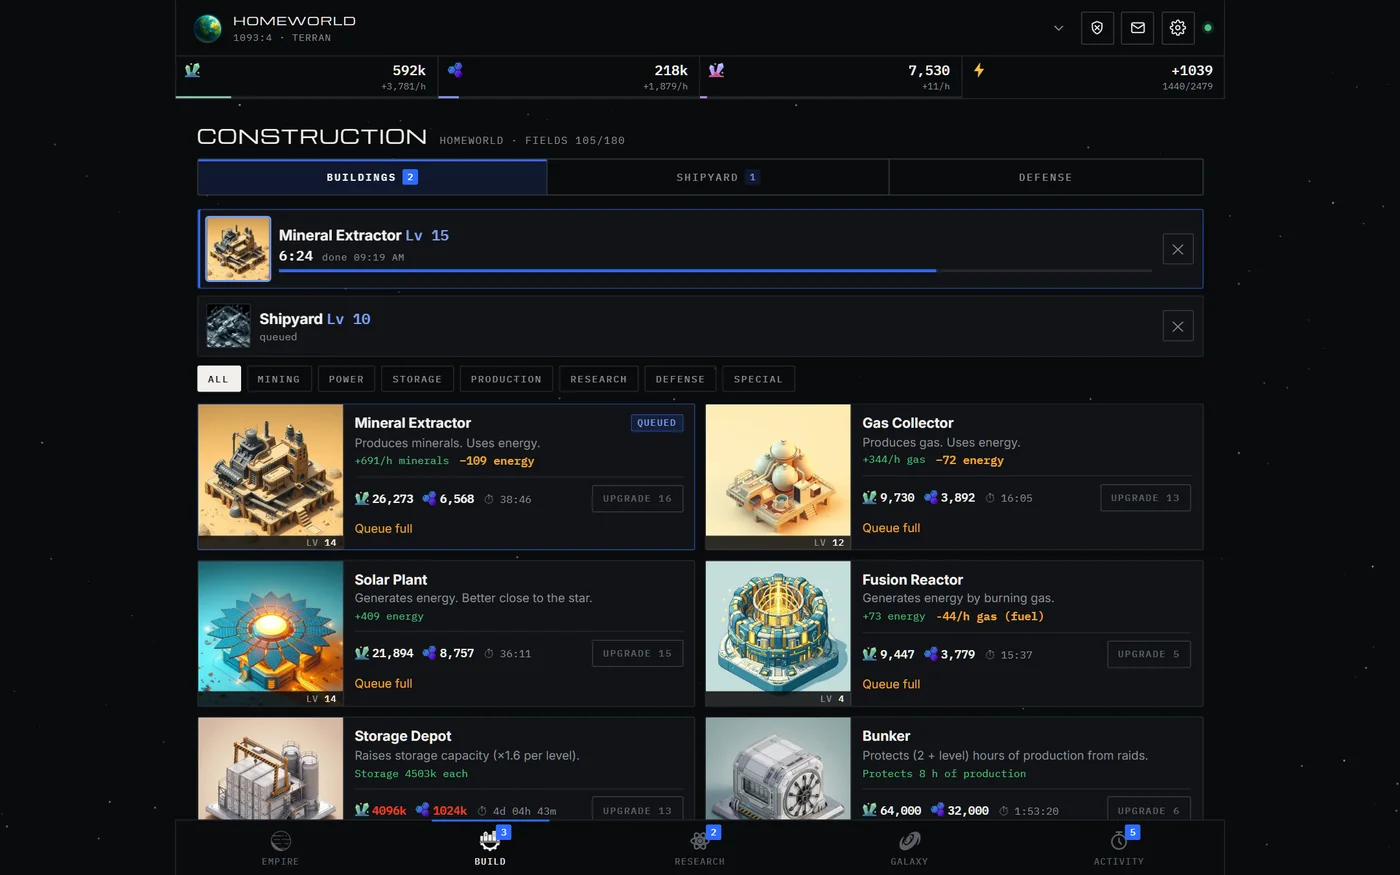Open the Research atom navigation icon

coord(700,841)
